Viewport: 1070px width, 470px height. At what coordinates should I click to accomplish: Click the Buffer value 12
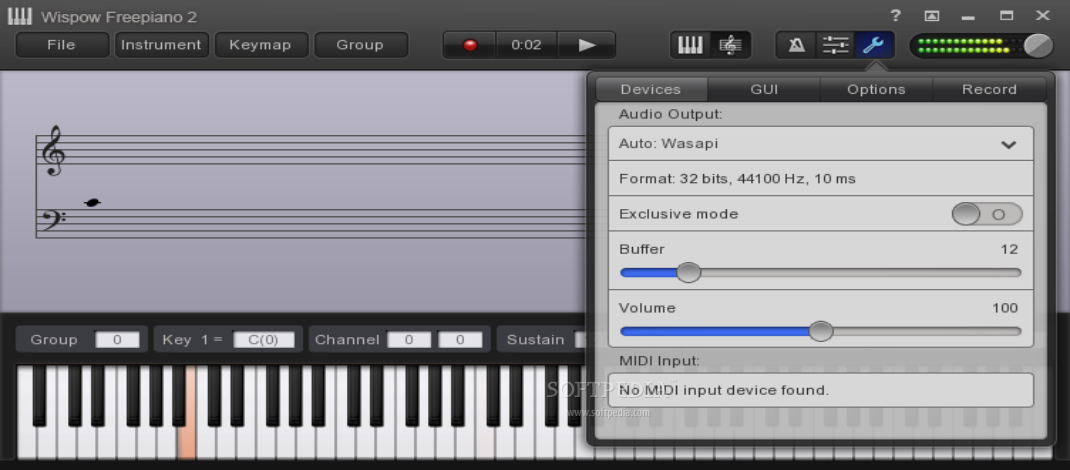click(1009, 250)
